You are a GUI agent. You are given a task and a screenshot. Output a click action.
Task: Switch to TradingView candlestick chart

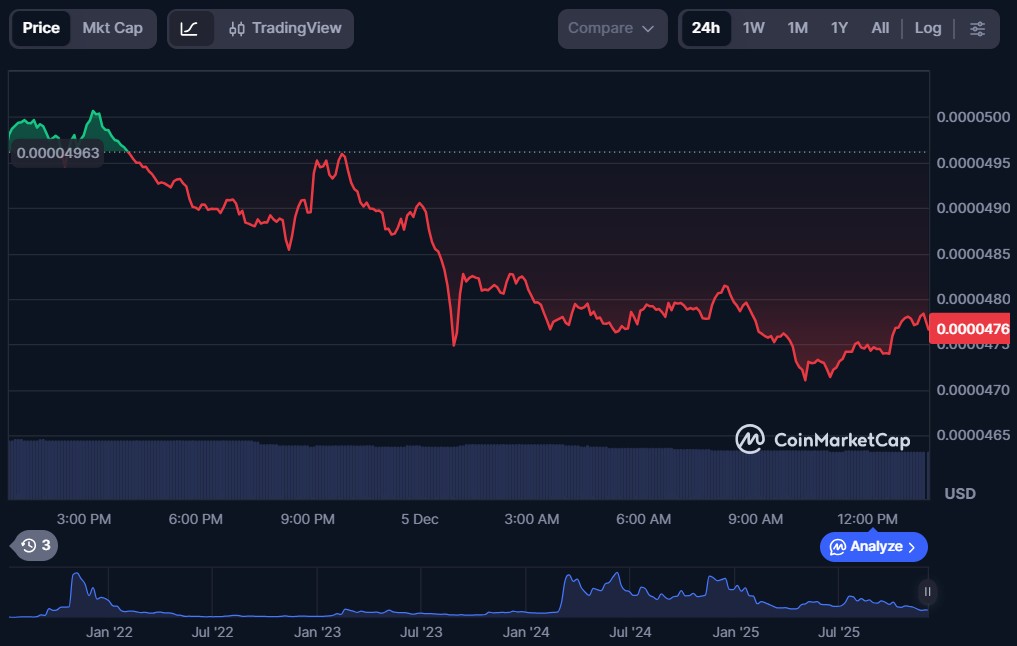[284, 28]
